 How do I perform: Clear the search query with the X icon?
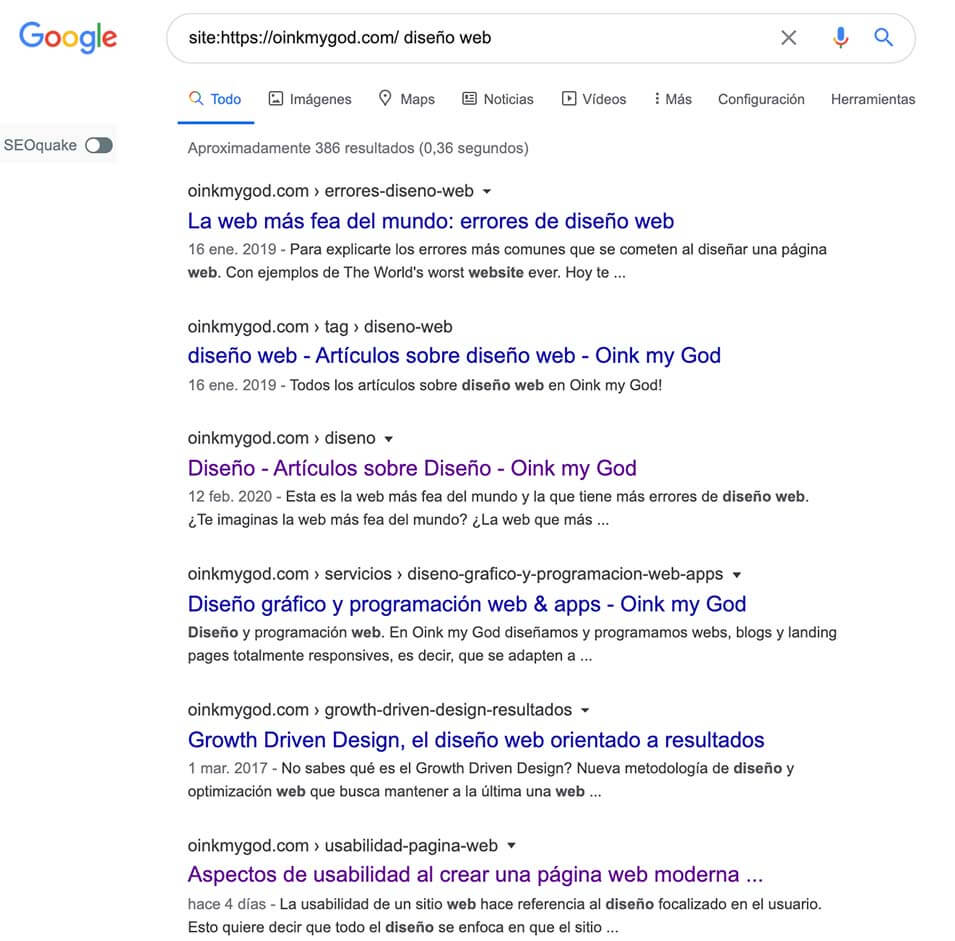(789, 37)
